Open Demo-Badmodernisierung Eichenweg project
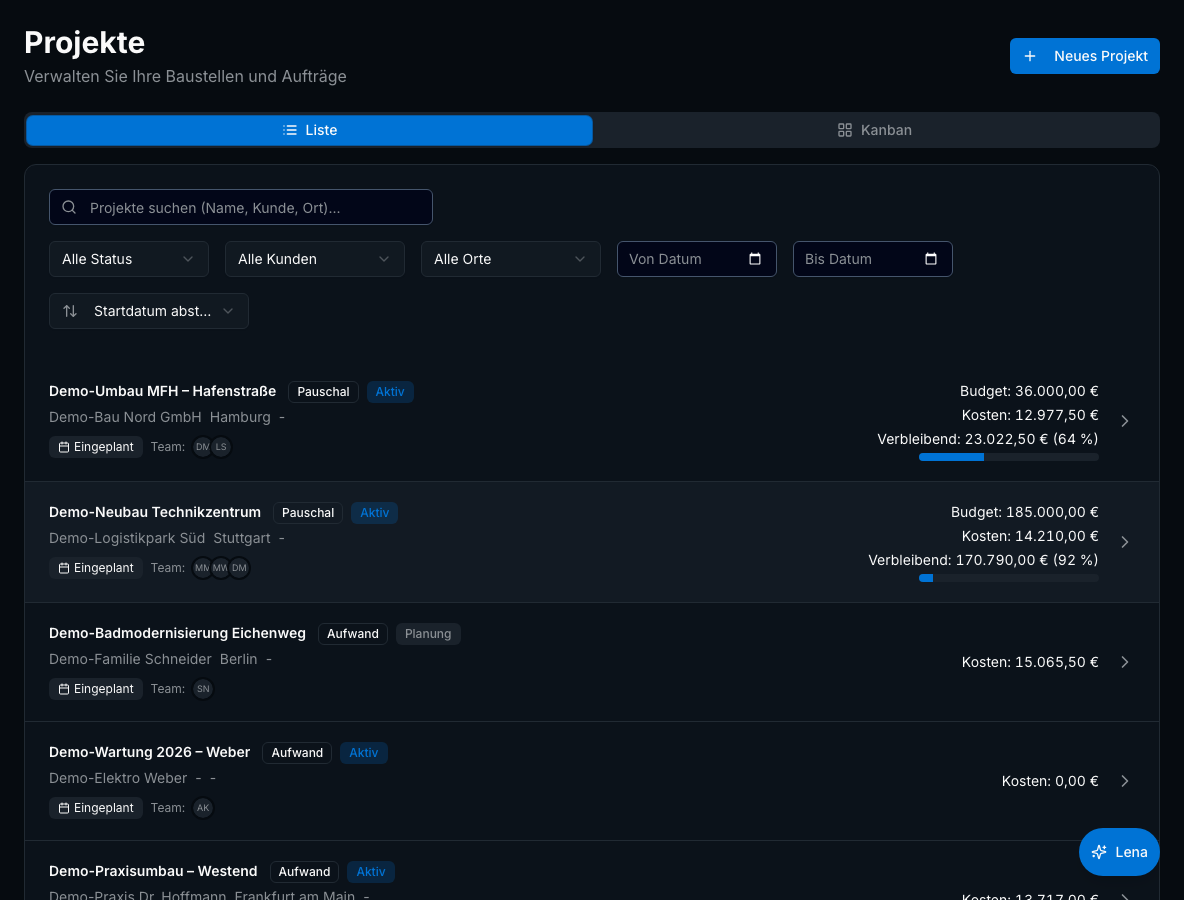This screenshot has width=1184, height=900. point(177,633)
